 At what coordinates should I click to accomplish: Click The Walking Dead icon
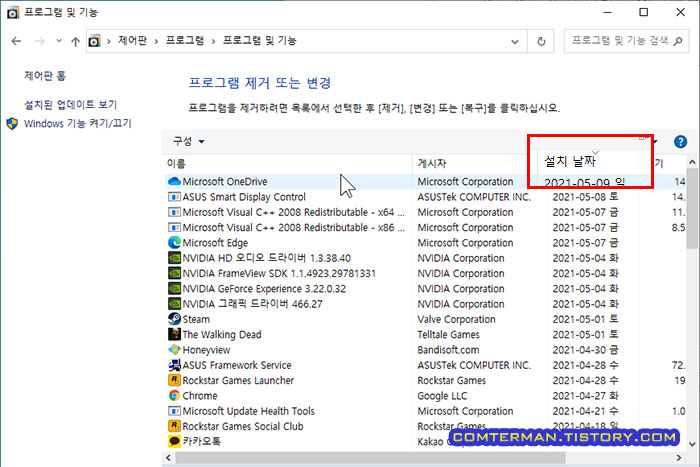pyautogui.click(x=174, y=334)
